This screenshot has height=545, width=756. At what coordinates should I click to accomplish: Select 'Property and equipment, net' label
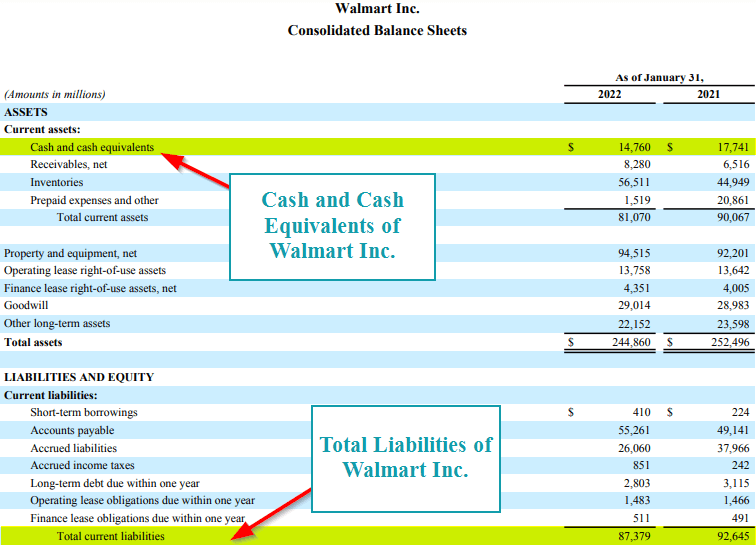(70, 253)
